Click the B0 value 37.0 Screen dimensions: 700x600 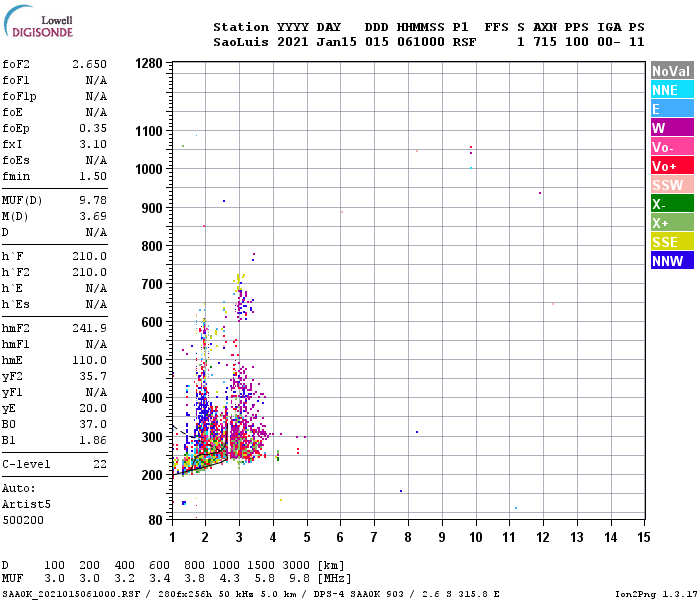[x=93, y=424]
